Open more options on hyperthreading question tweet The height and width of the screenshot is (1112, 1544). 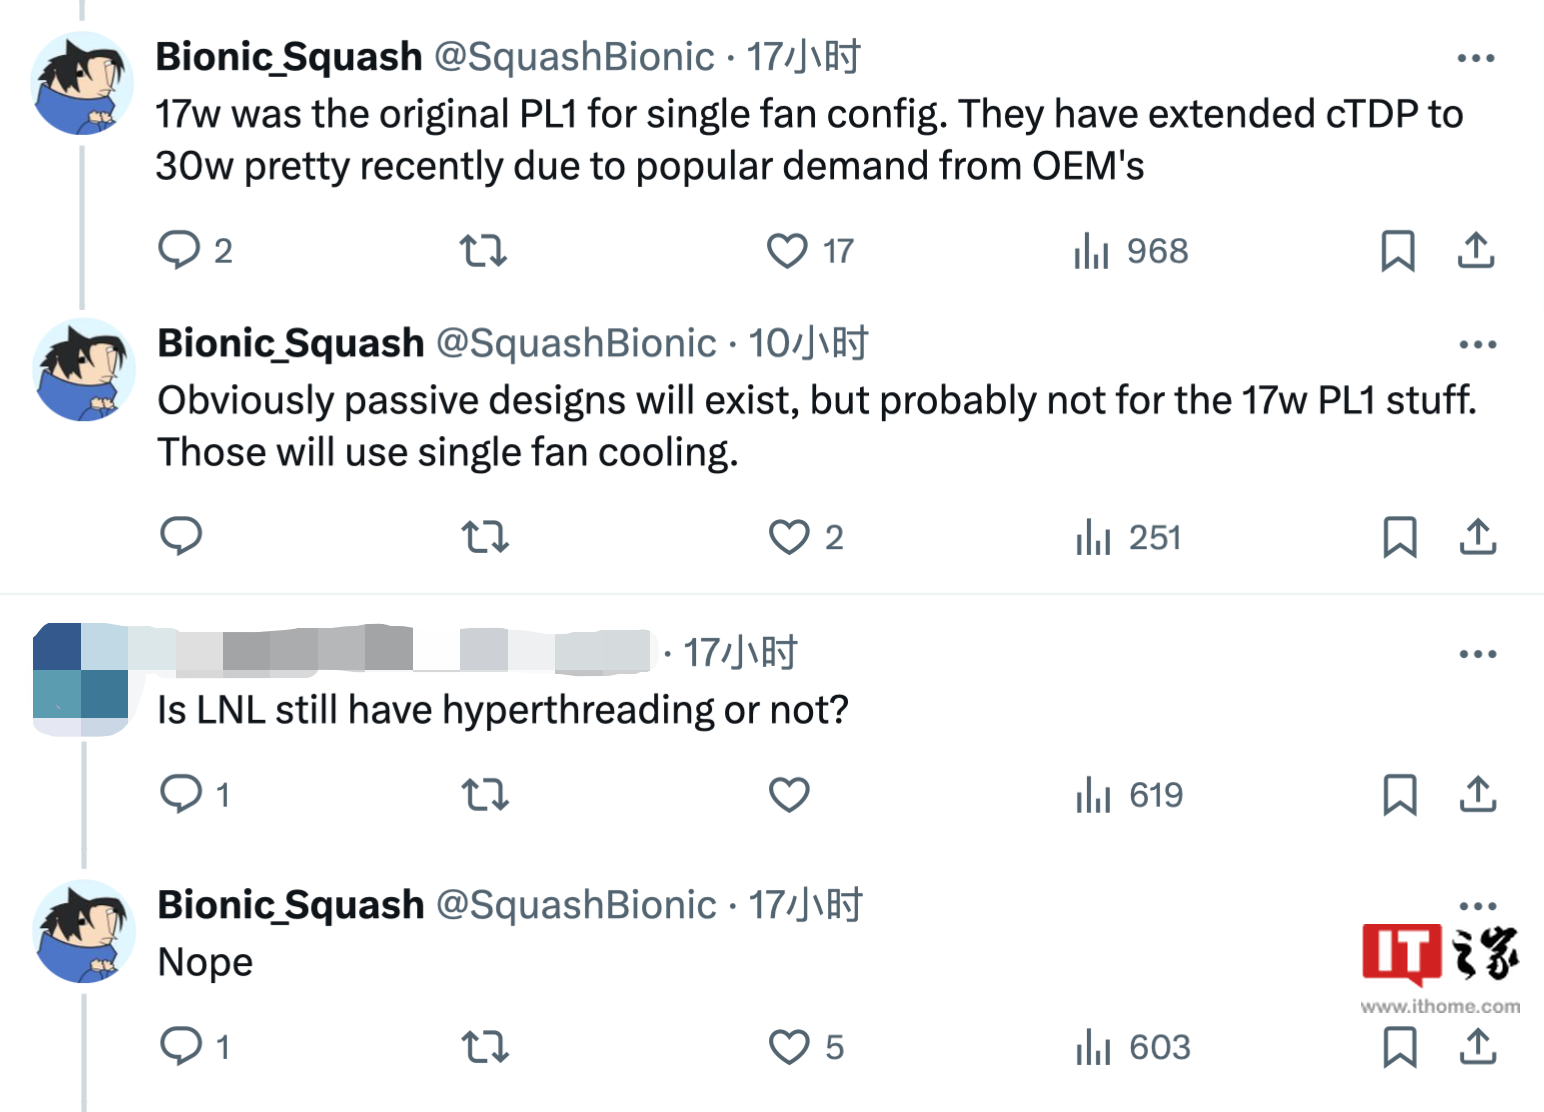1477,655
